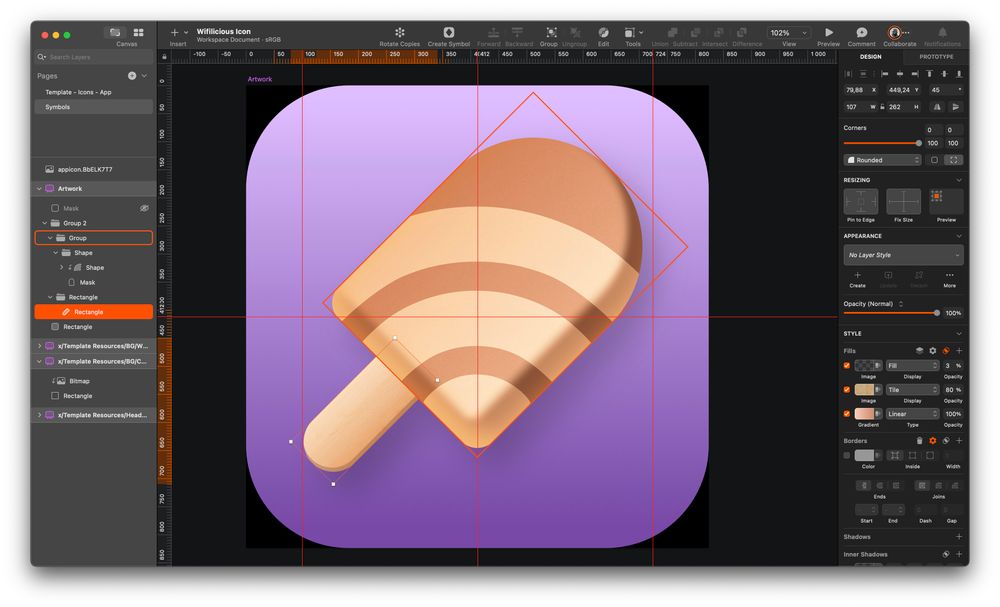
Task: Click the corner radius slider
Action: pos(882,143)
